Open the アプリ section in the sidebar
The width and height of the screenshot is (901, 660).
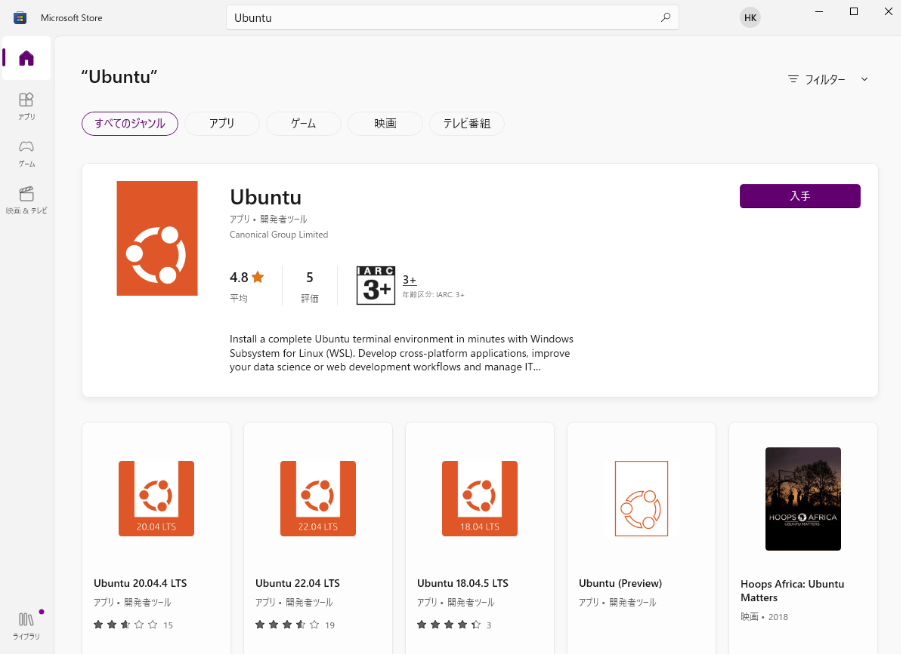26,106
